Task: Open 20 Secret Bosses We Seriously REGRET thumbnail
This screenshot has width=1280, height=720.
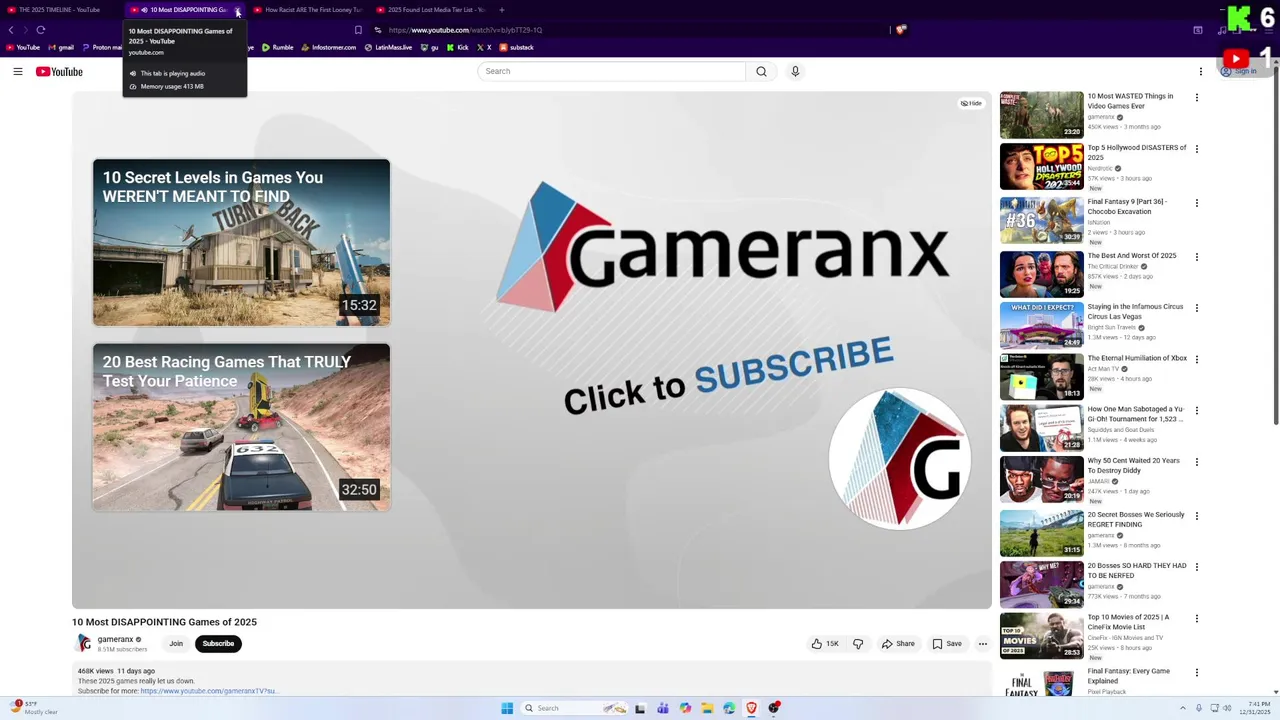Action: click(x=1041, y=533)
